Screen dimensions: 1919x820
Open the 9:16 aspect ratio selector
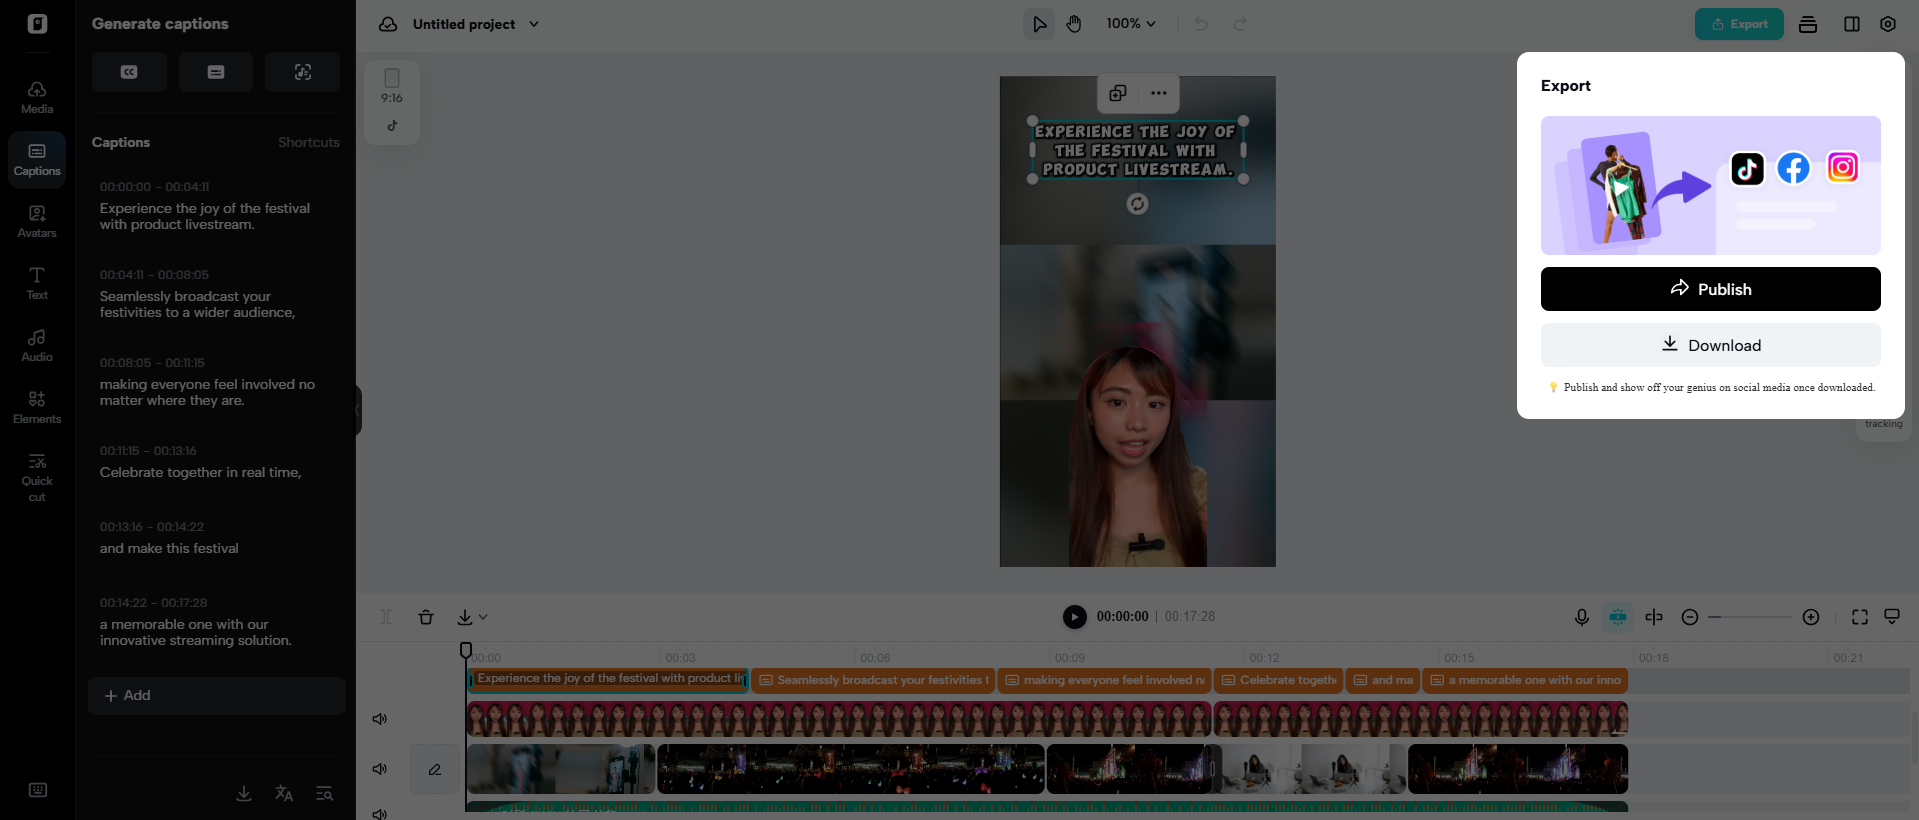(x=392, y=86)
